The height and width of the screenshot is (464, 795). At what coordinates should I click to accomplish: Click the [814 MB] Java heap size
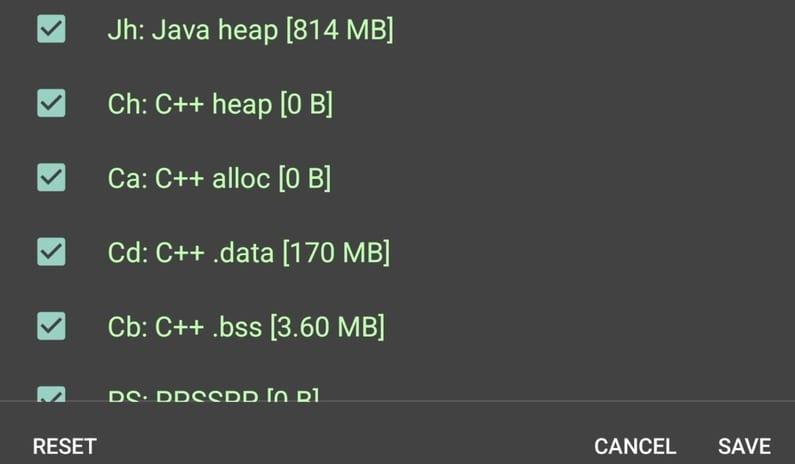[340, 30]
